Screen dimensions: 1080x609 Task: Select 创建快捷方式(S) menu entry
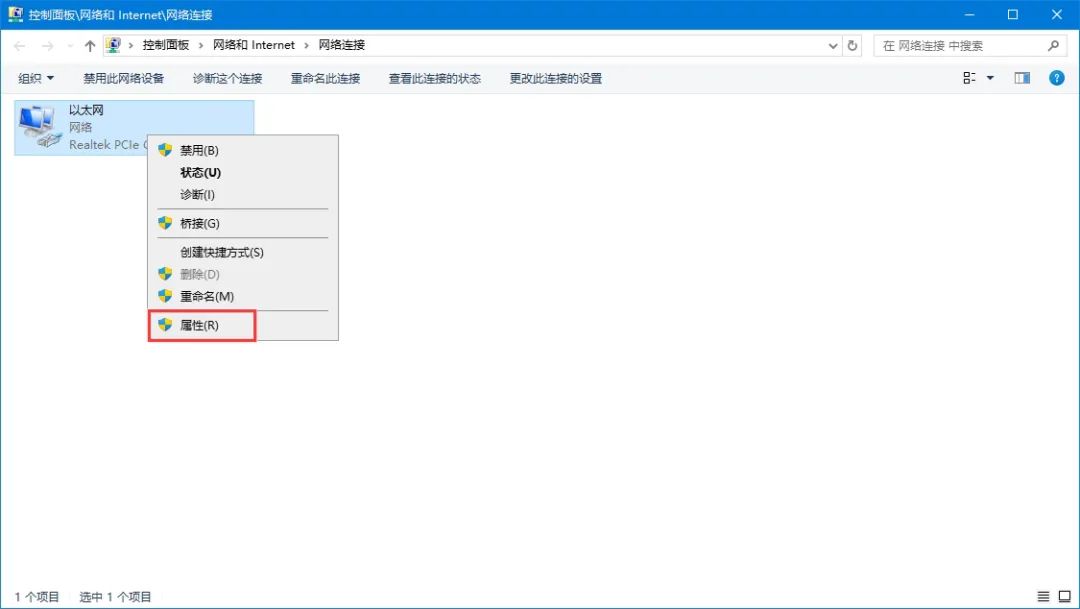click(221, 253)
